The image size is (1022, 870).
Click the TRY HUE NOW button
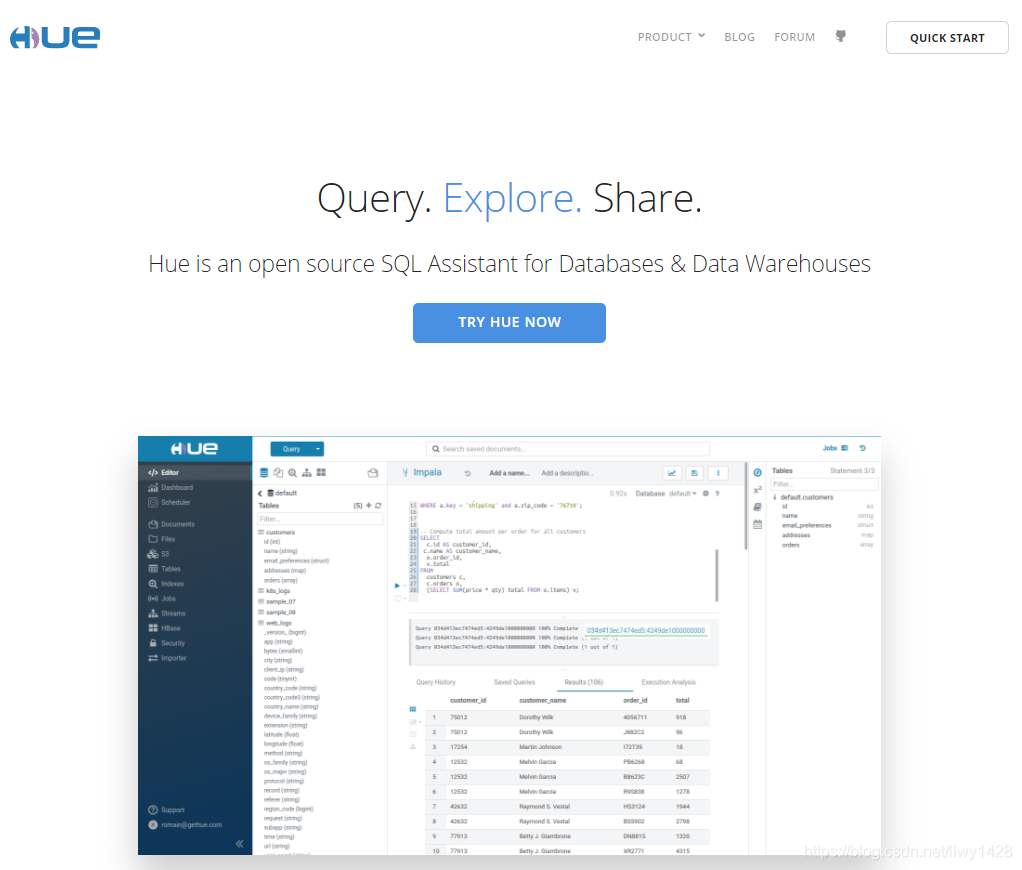pos(509,323)
